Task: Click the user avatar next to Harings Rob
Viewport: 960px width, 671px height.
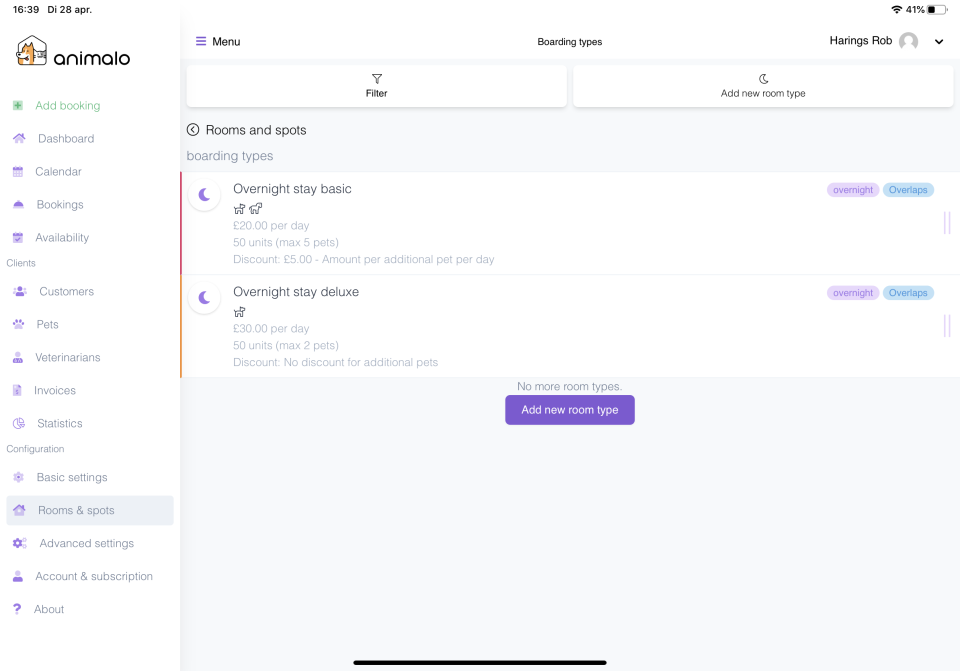Action: [x=909, y=41]
